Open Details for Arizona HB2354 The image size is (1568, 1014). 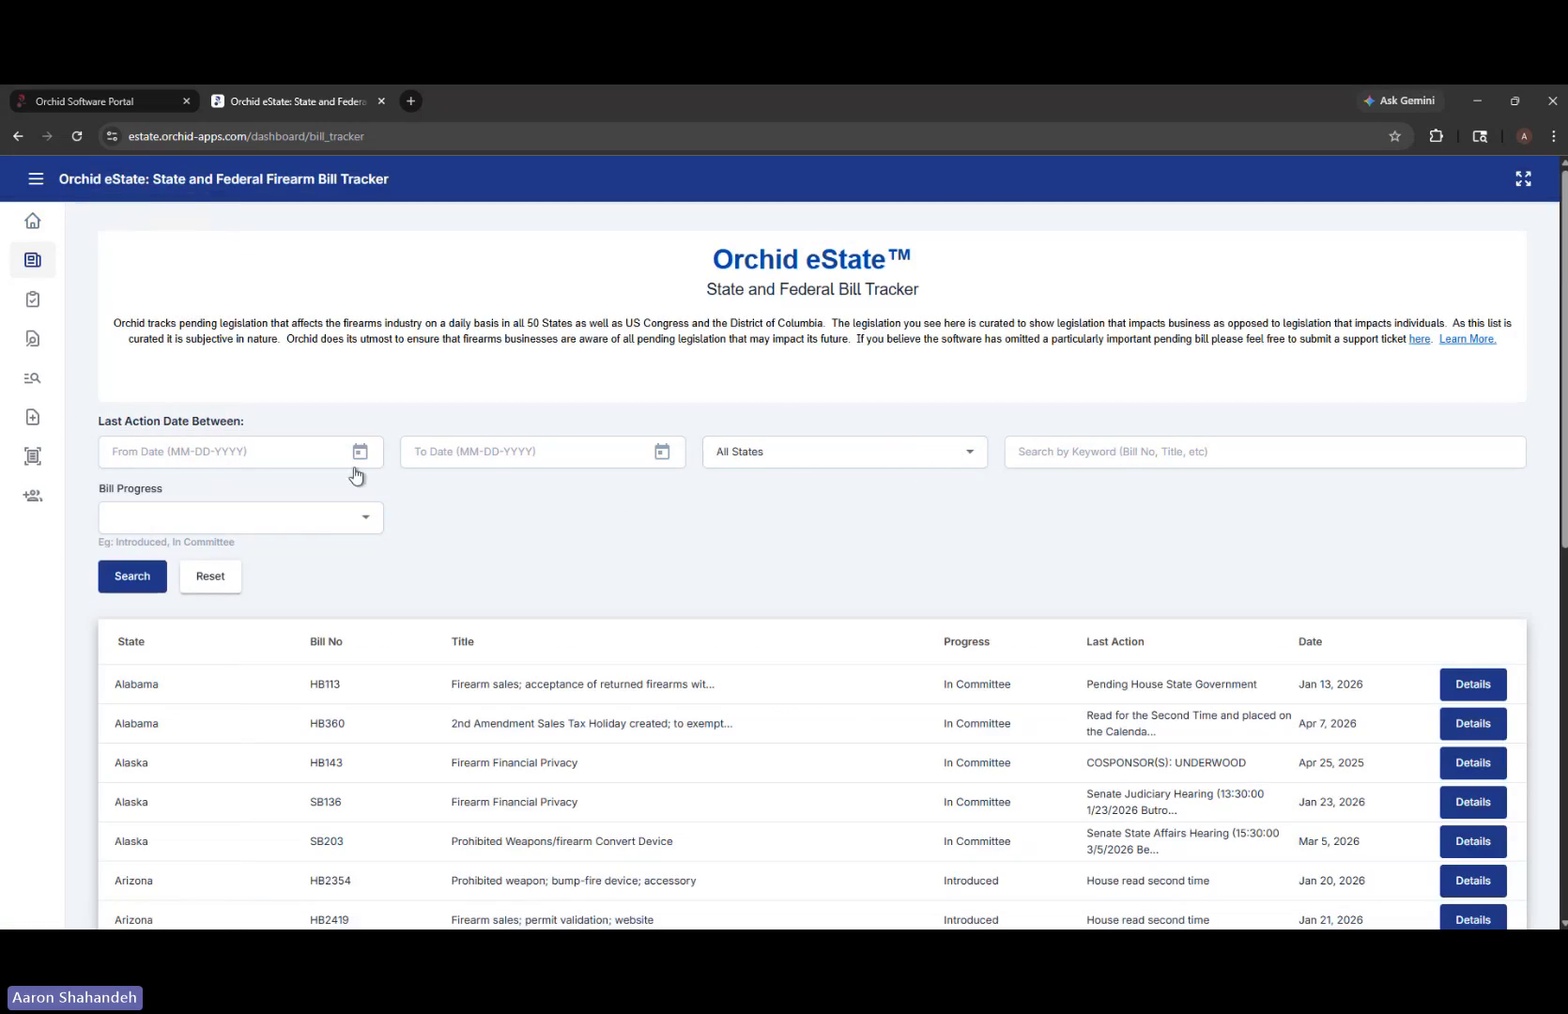[x=1473, y=881]
